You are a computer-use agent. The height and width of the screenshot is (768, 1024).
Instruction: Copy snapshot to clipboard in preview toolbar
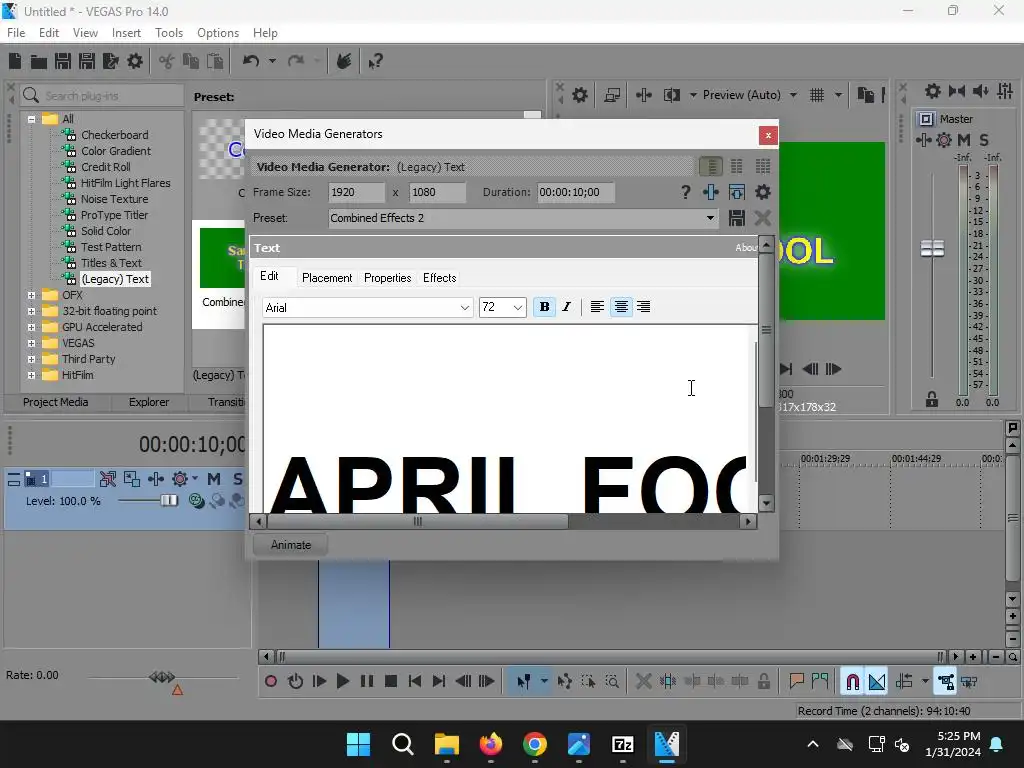[x=866, y=95]
